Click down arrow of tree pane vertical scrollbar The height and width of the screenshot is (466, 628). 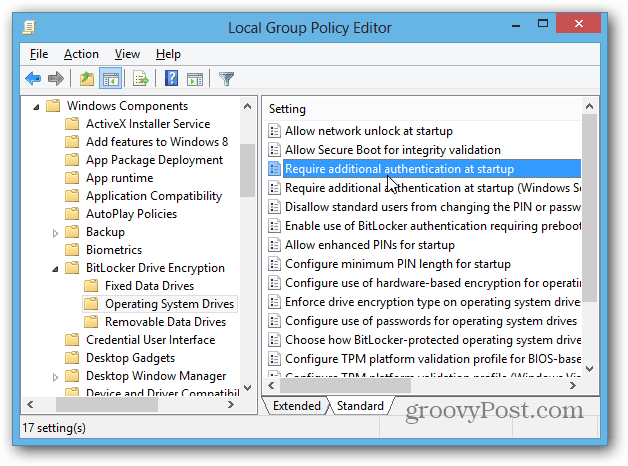pyautogui.click(x=248, y=388)
